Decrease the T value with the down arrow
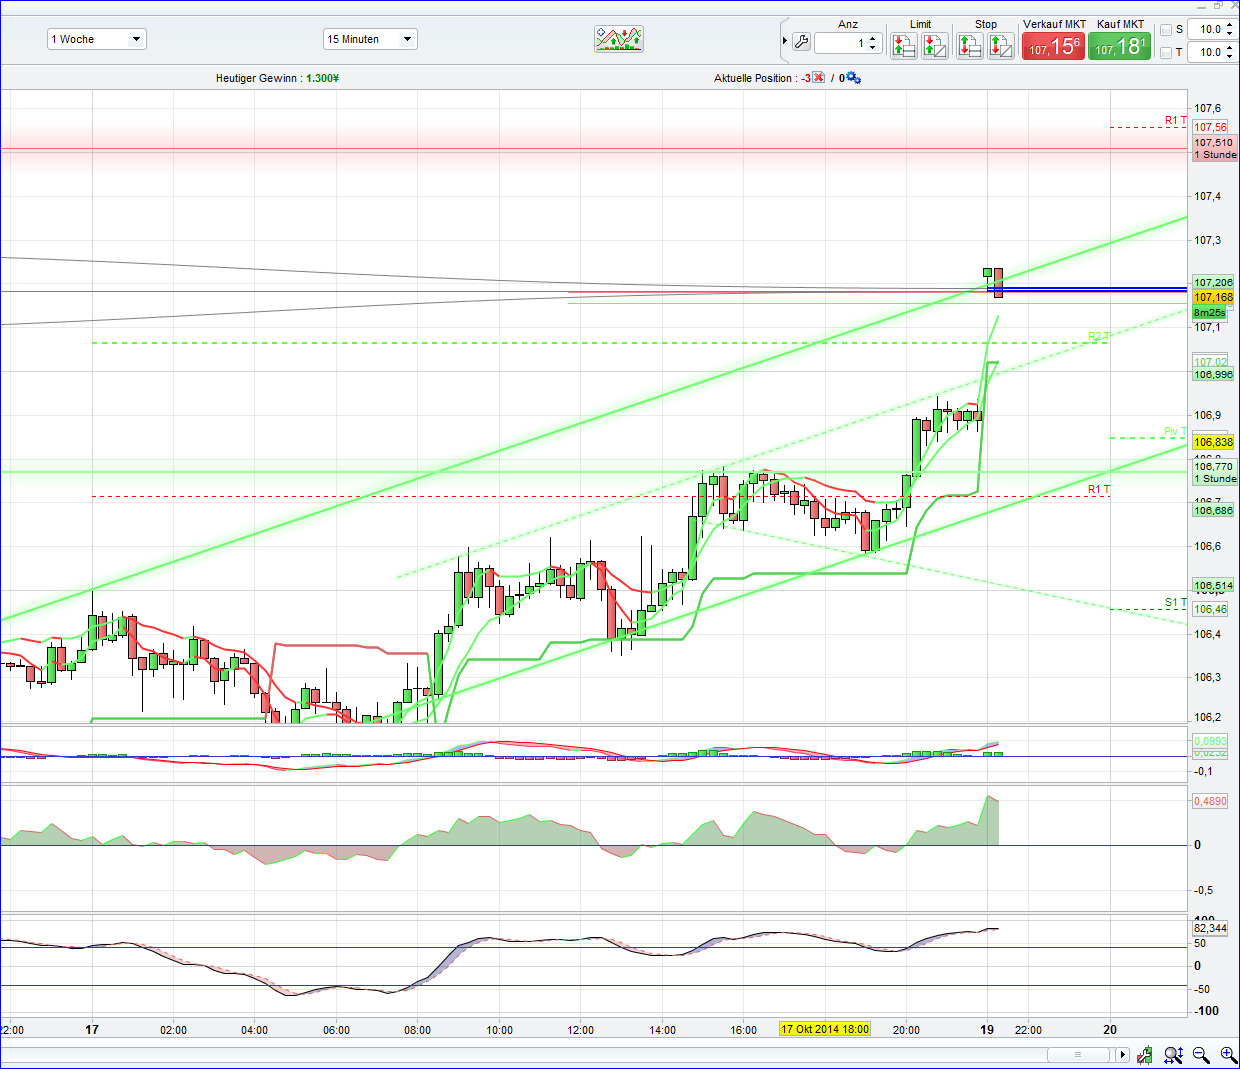Image resolution: width=1240 pixels, height=1069 pixels. (1231, 57)
